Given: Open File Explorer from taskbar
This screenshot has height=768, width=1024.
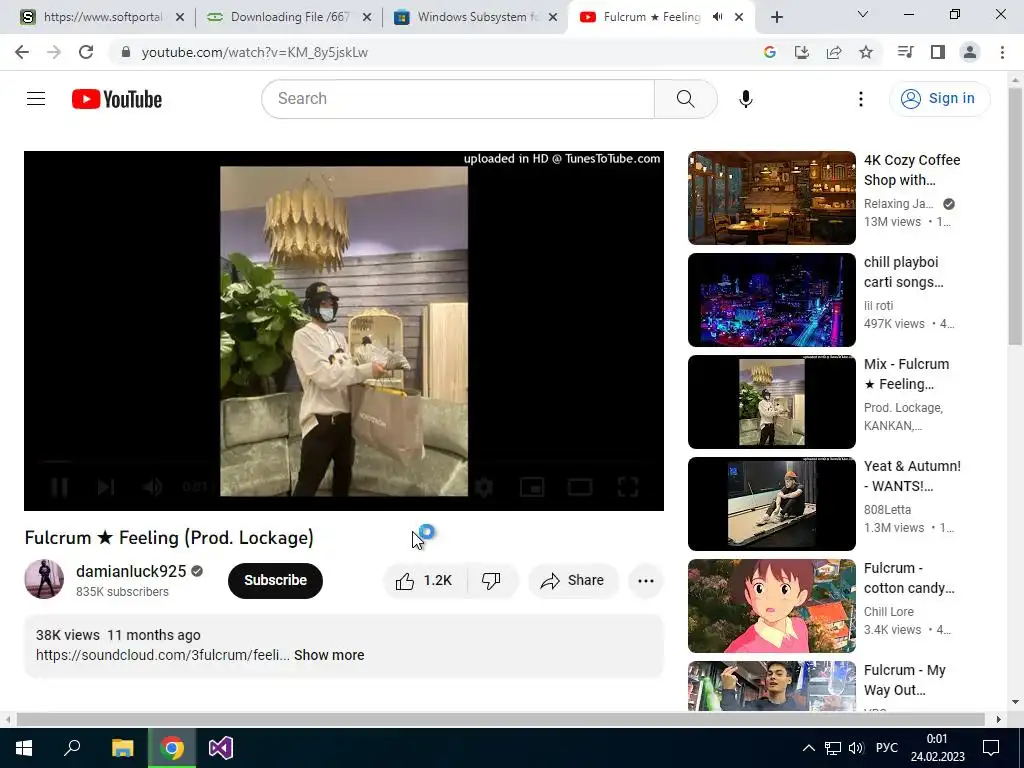Looking at the screenshot, I should (x=122, y=748).
